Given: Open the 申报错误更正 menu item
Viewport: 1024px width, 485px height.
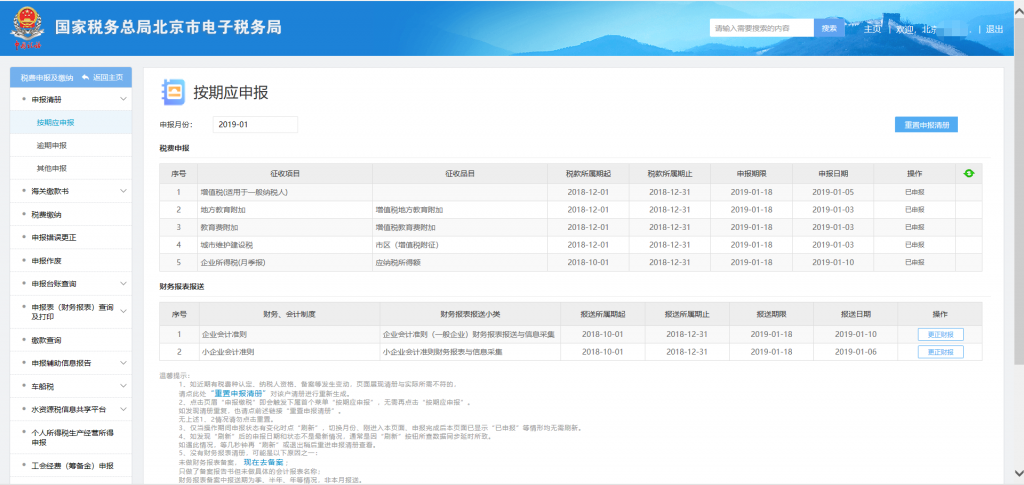Looking at the screenshot, I should click(x=71, y=237).
